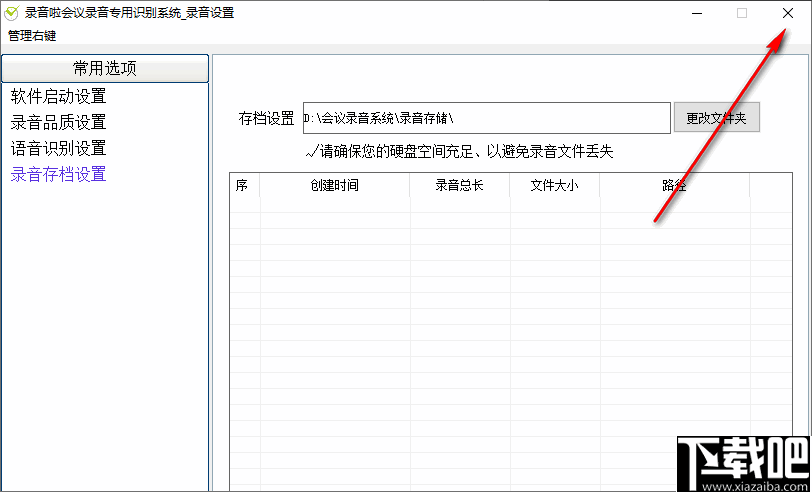Viewport: 812px width, 492px height.
Task: Click the application icon in title bar
Action: pos(11,13)
